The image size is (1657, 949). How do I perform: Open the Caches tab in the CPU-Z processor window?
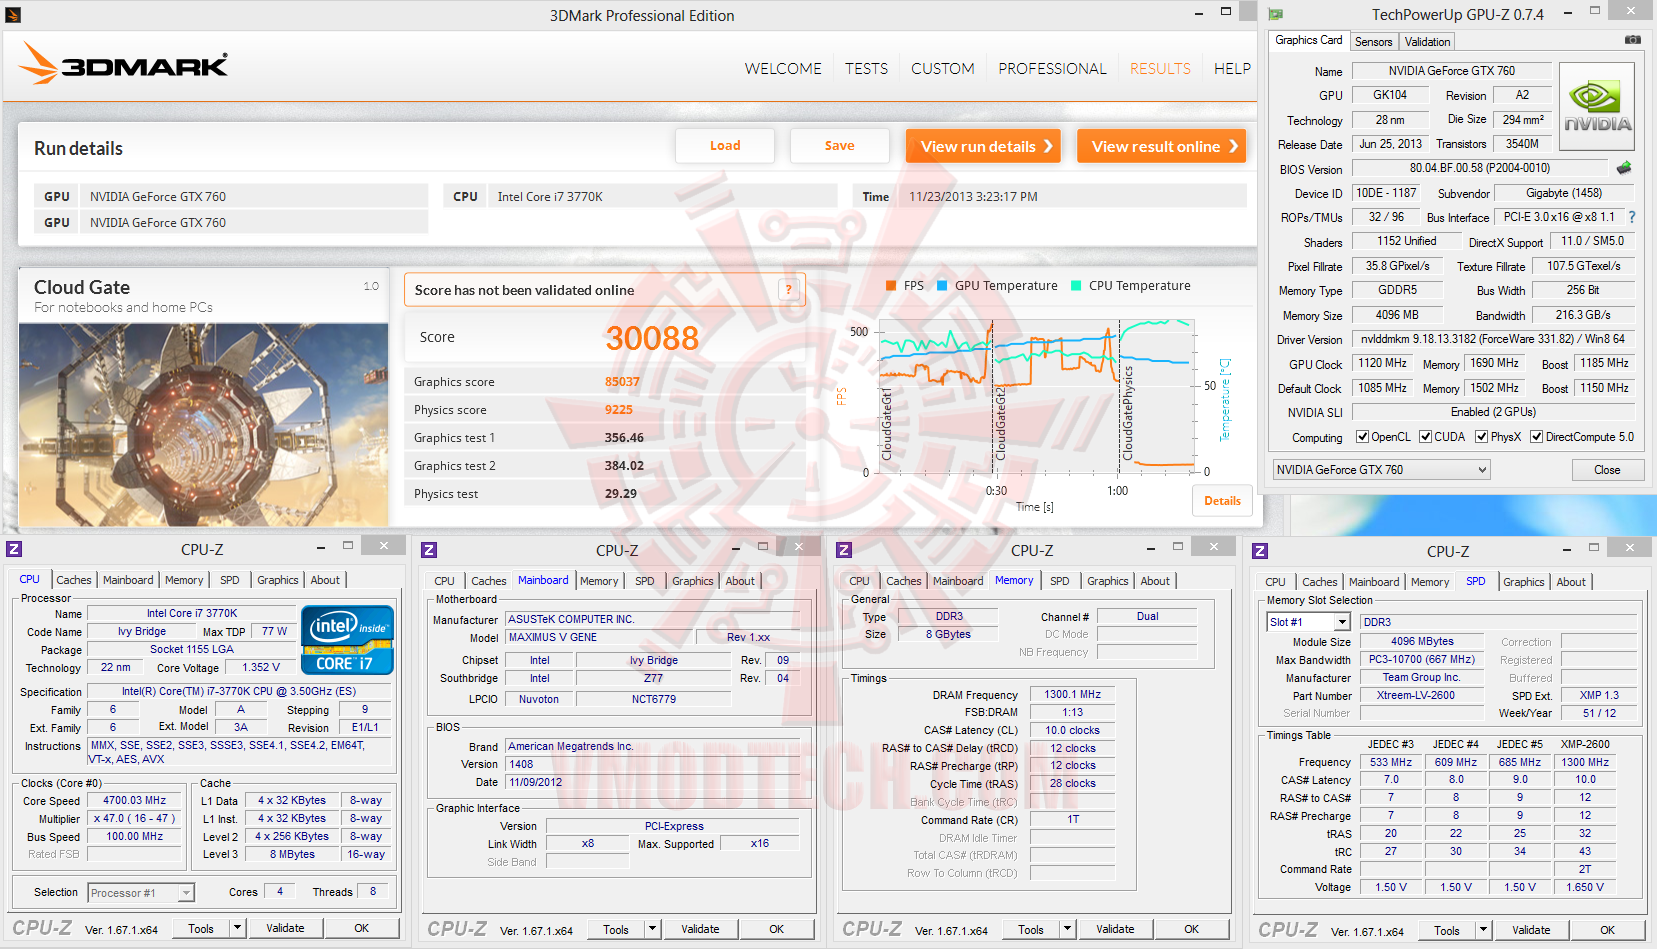click(74, 580)
